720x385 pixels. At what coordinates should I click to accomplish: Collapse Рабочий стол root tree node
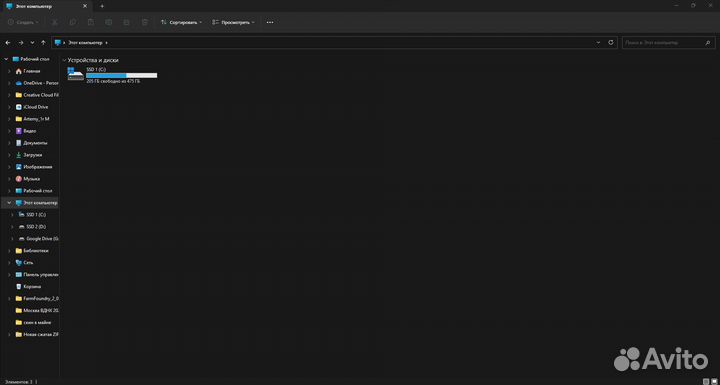[6, 59]
